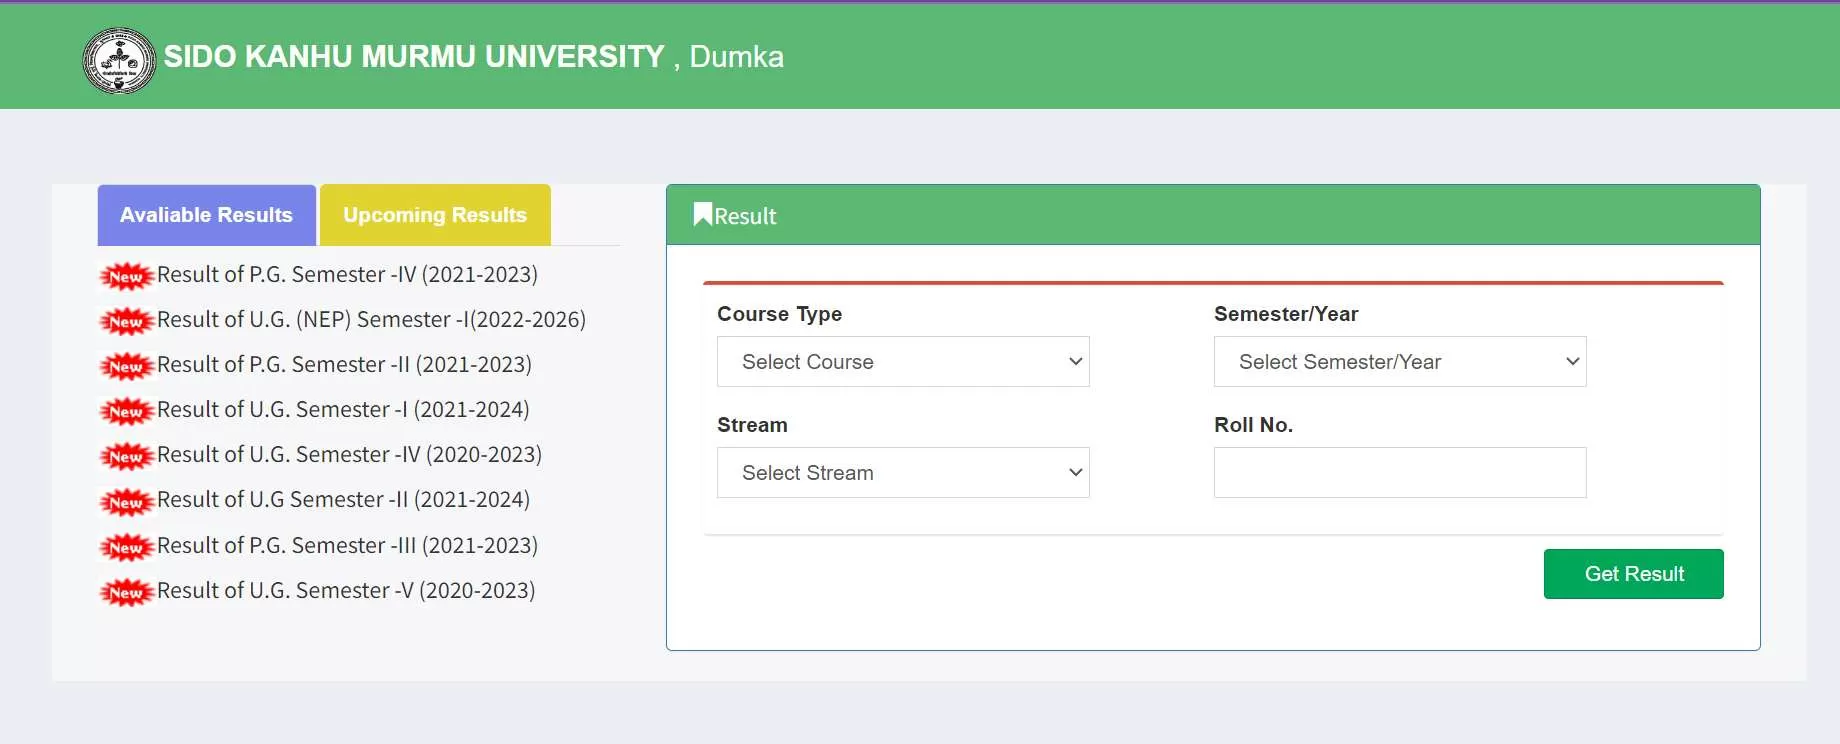Click New badge beside U.G. (NEP) Semester -I
The image size is (1840, 744).
point(126,321)
